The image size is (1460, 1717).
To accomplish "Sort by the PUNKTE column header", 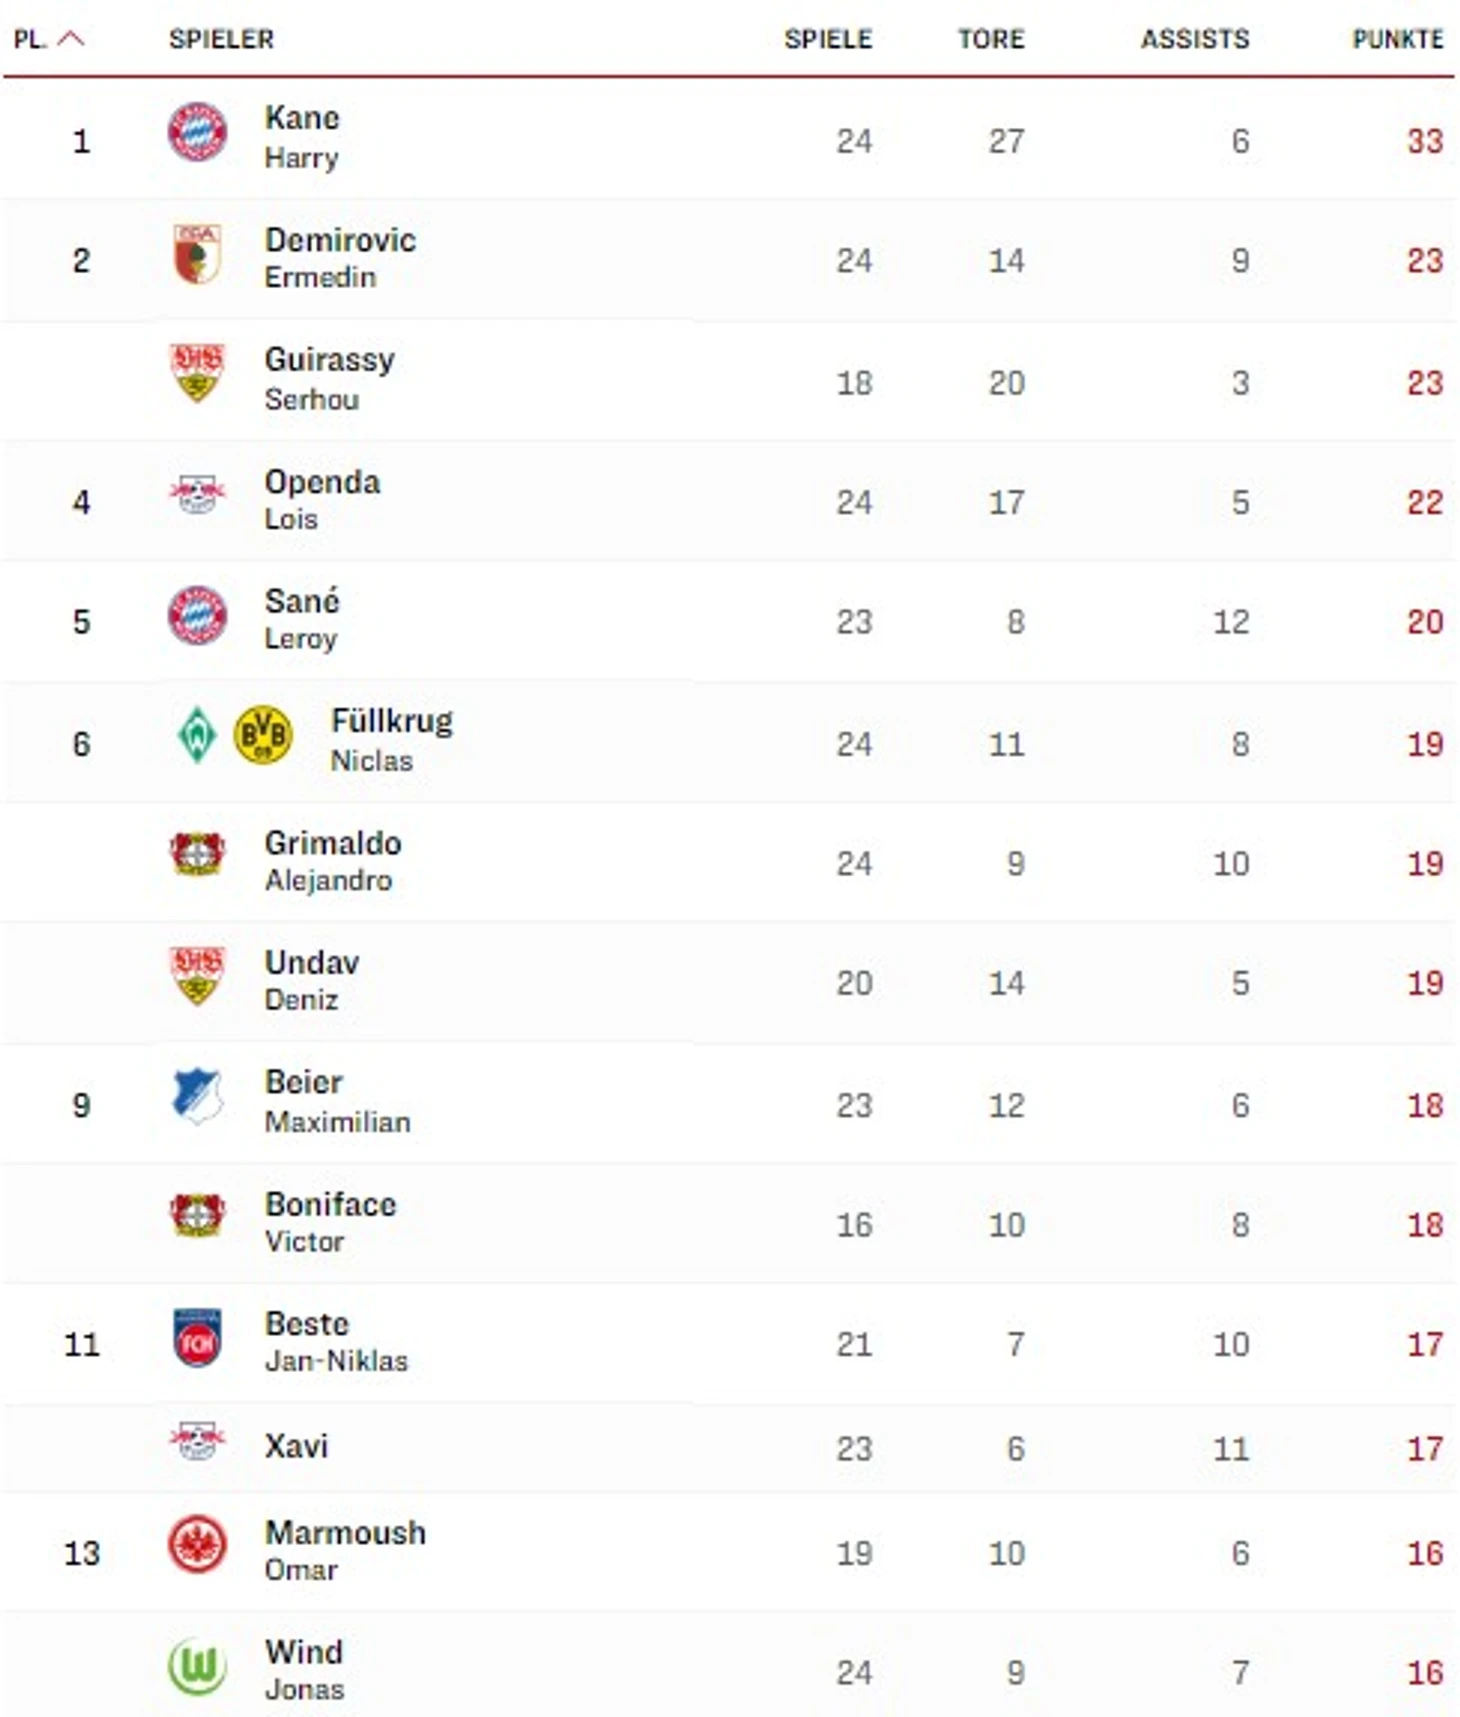I will (1397, 39).
